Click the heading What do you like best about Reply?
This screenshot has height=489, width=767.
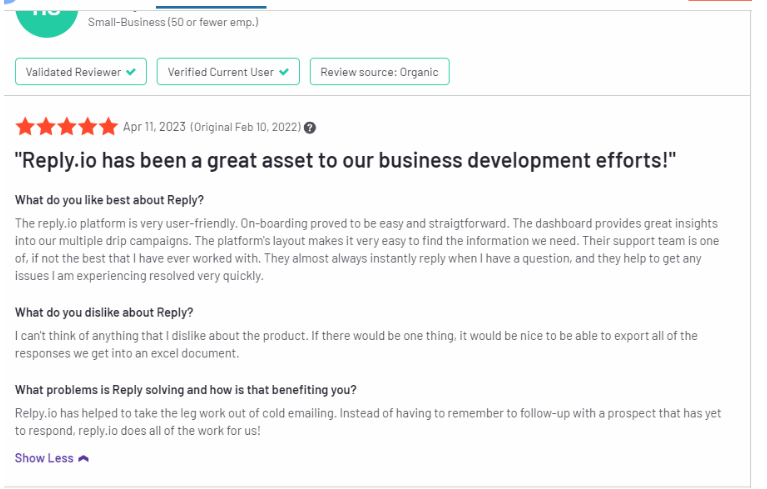coord(109,200)
